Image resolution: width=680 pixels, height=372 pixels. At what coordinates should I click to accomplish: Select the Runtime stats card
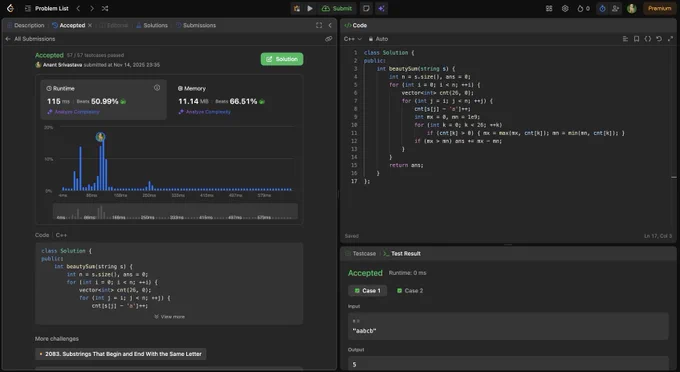tap(104, 100)
